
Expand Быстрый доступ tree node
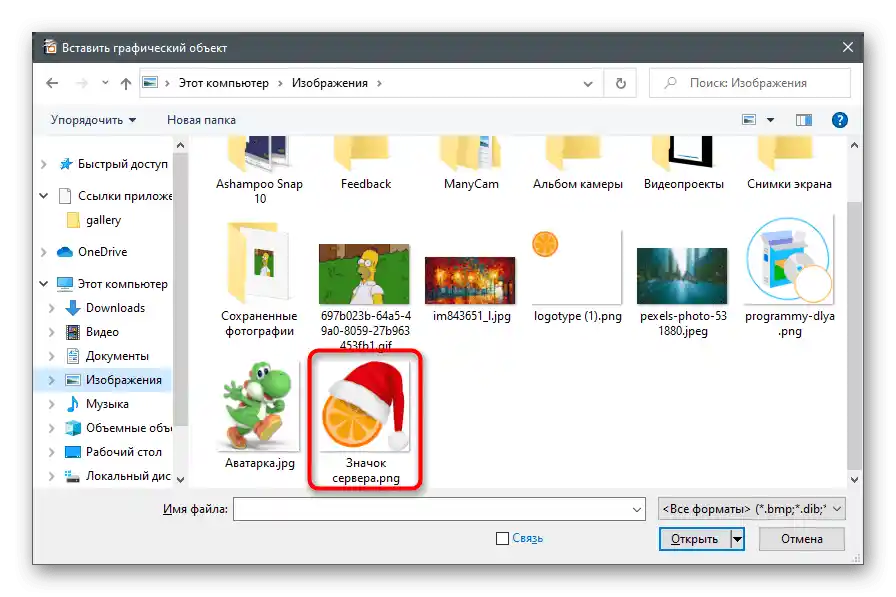coord(43,165)
